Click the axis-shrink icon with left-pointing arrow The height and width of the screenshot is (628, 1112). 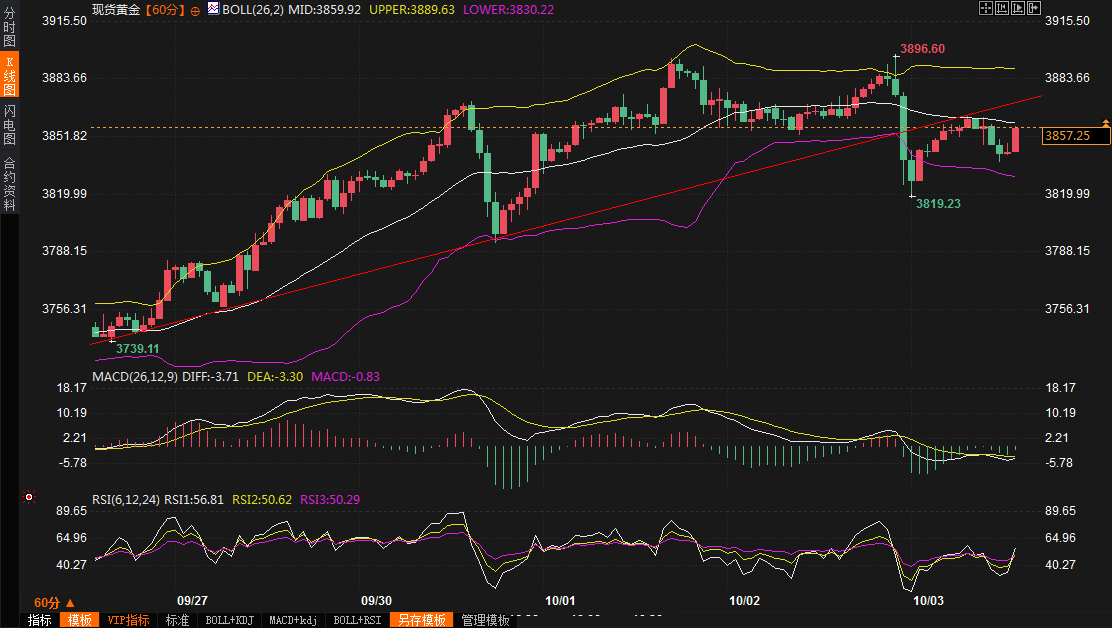tap(1002, 8)
